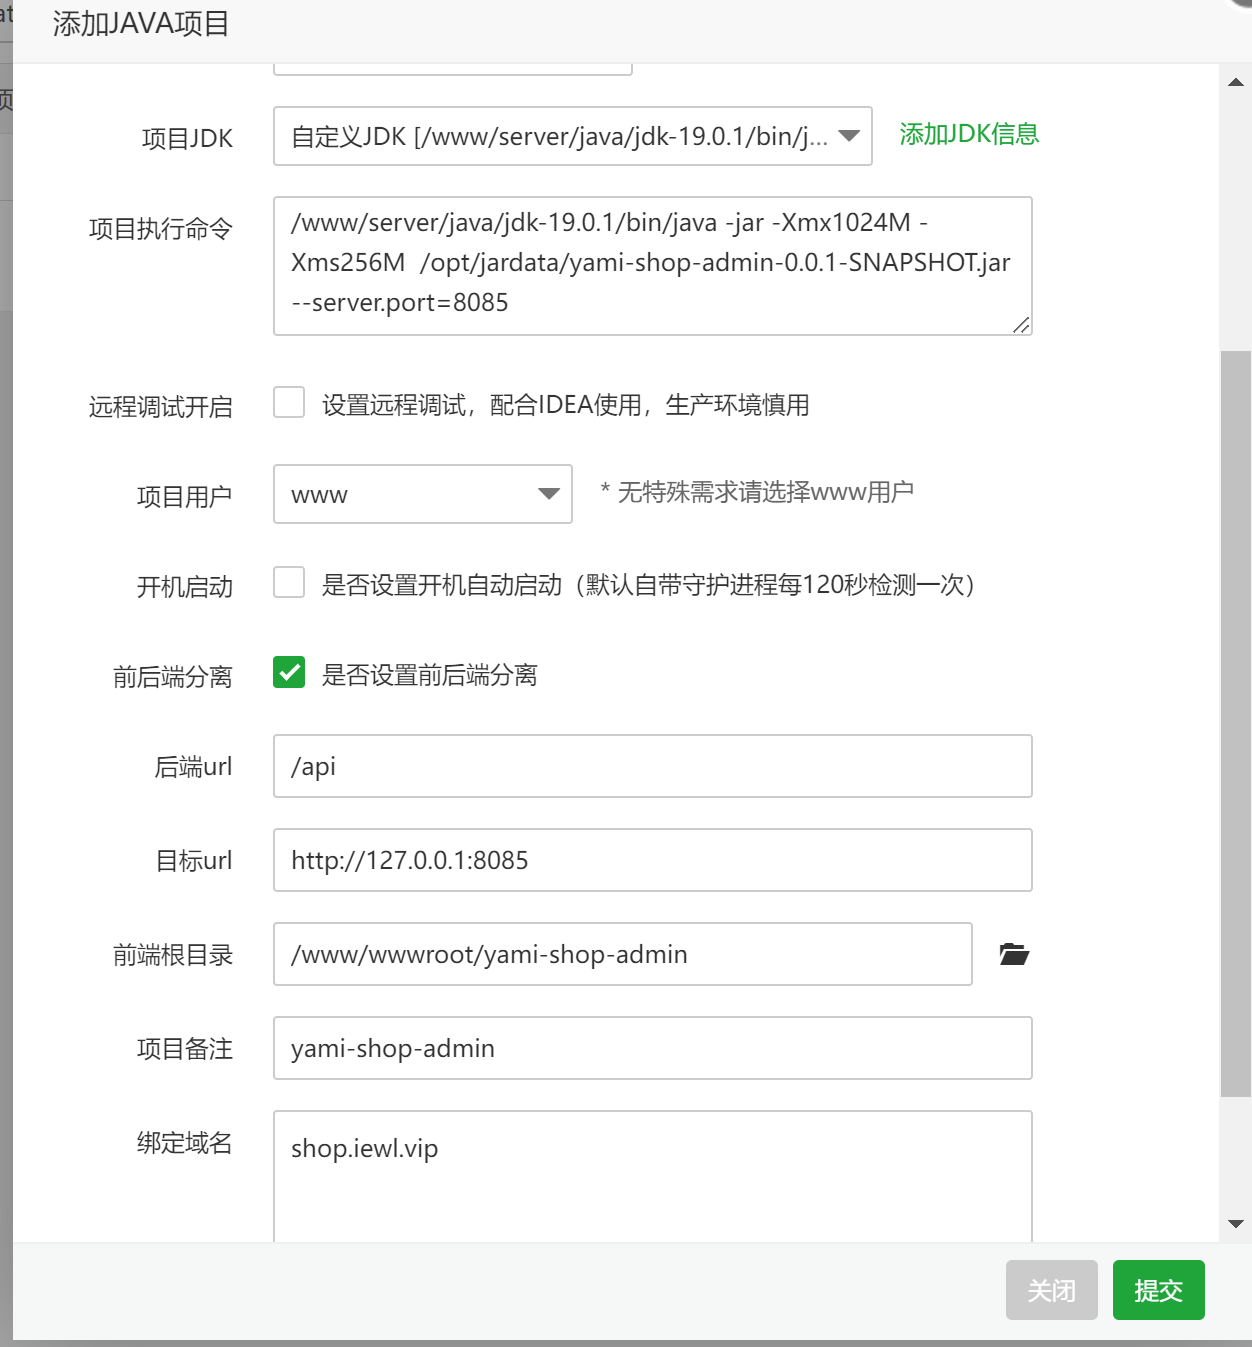This screenshot has width=1252, height=1347.
Task: Click the 项目备注 input field
Action: point(653,1048)
